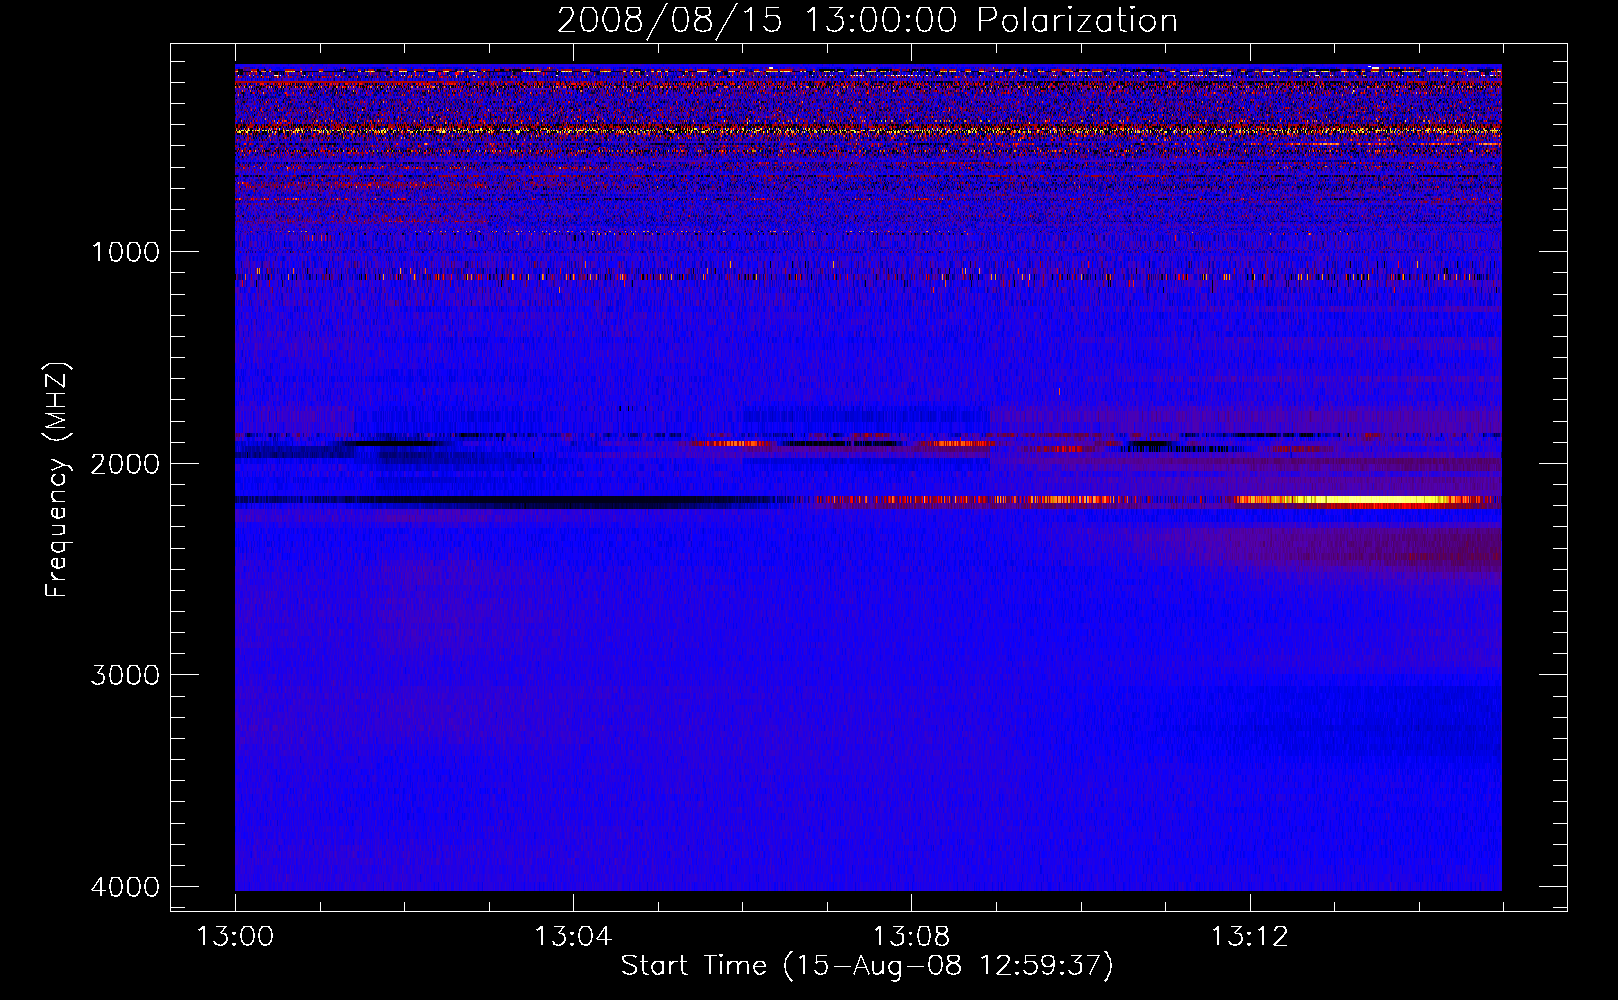
Task: Click the 2000 frequency tick label
Action: click(x=126, y=463)
